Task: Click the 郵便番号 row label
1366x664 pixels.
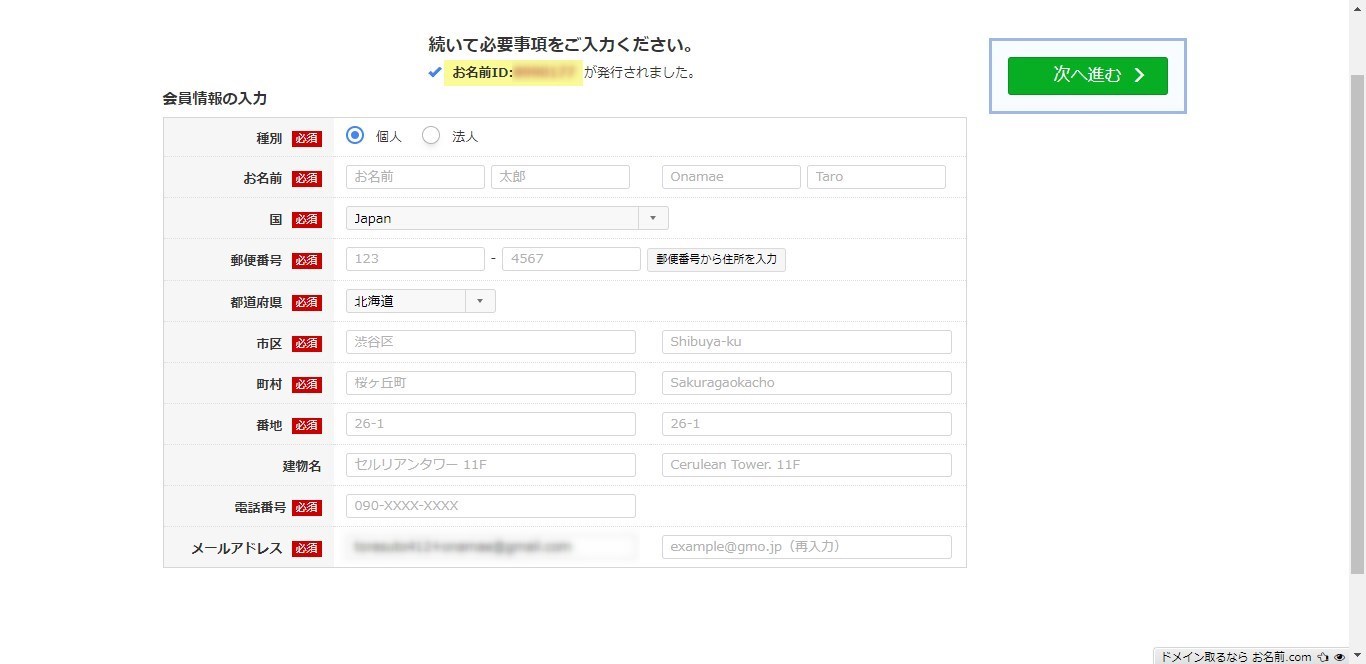Action: pyautogui.click(x=256, y=261)
